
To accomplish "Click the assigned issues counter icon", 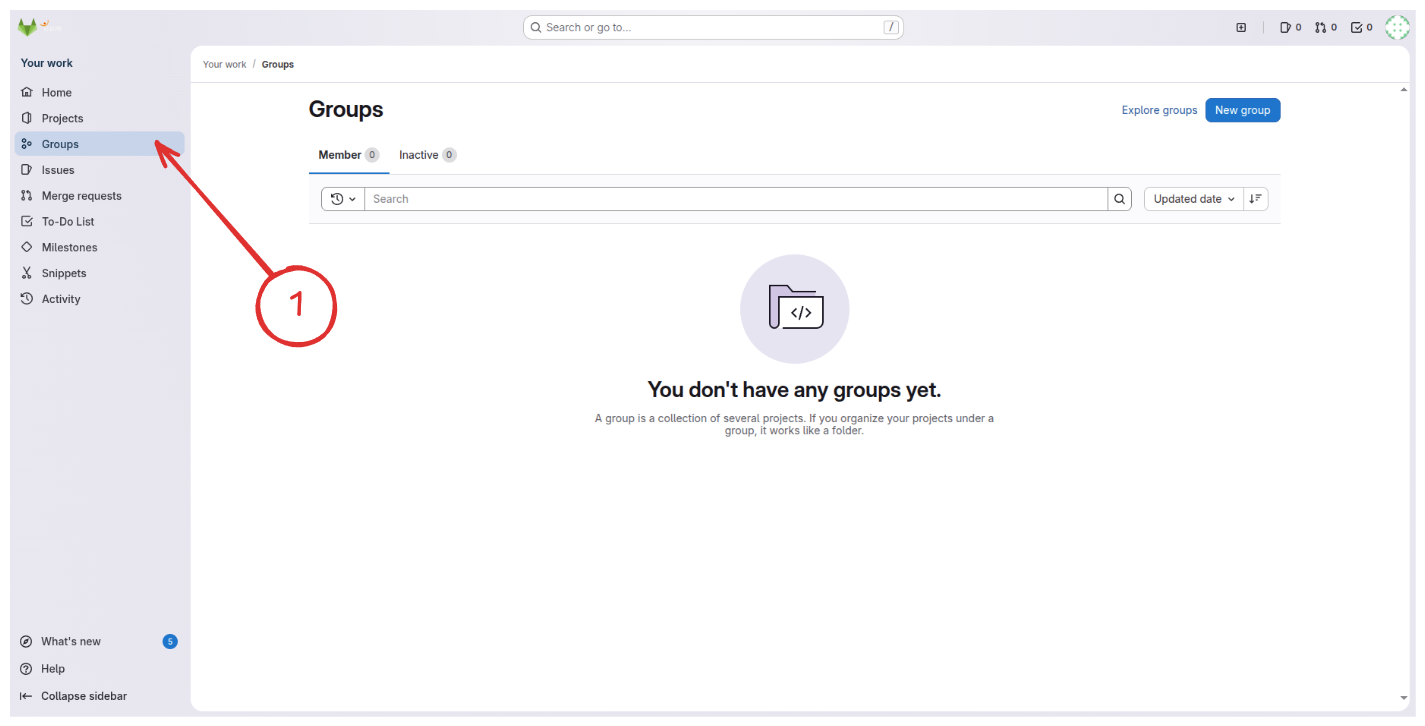I will pos(1288,27).
